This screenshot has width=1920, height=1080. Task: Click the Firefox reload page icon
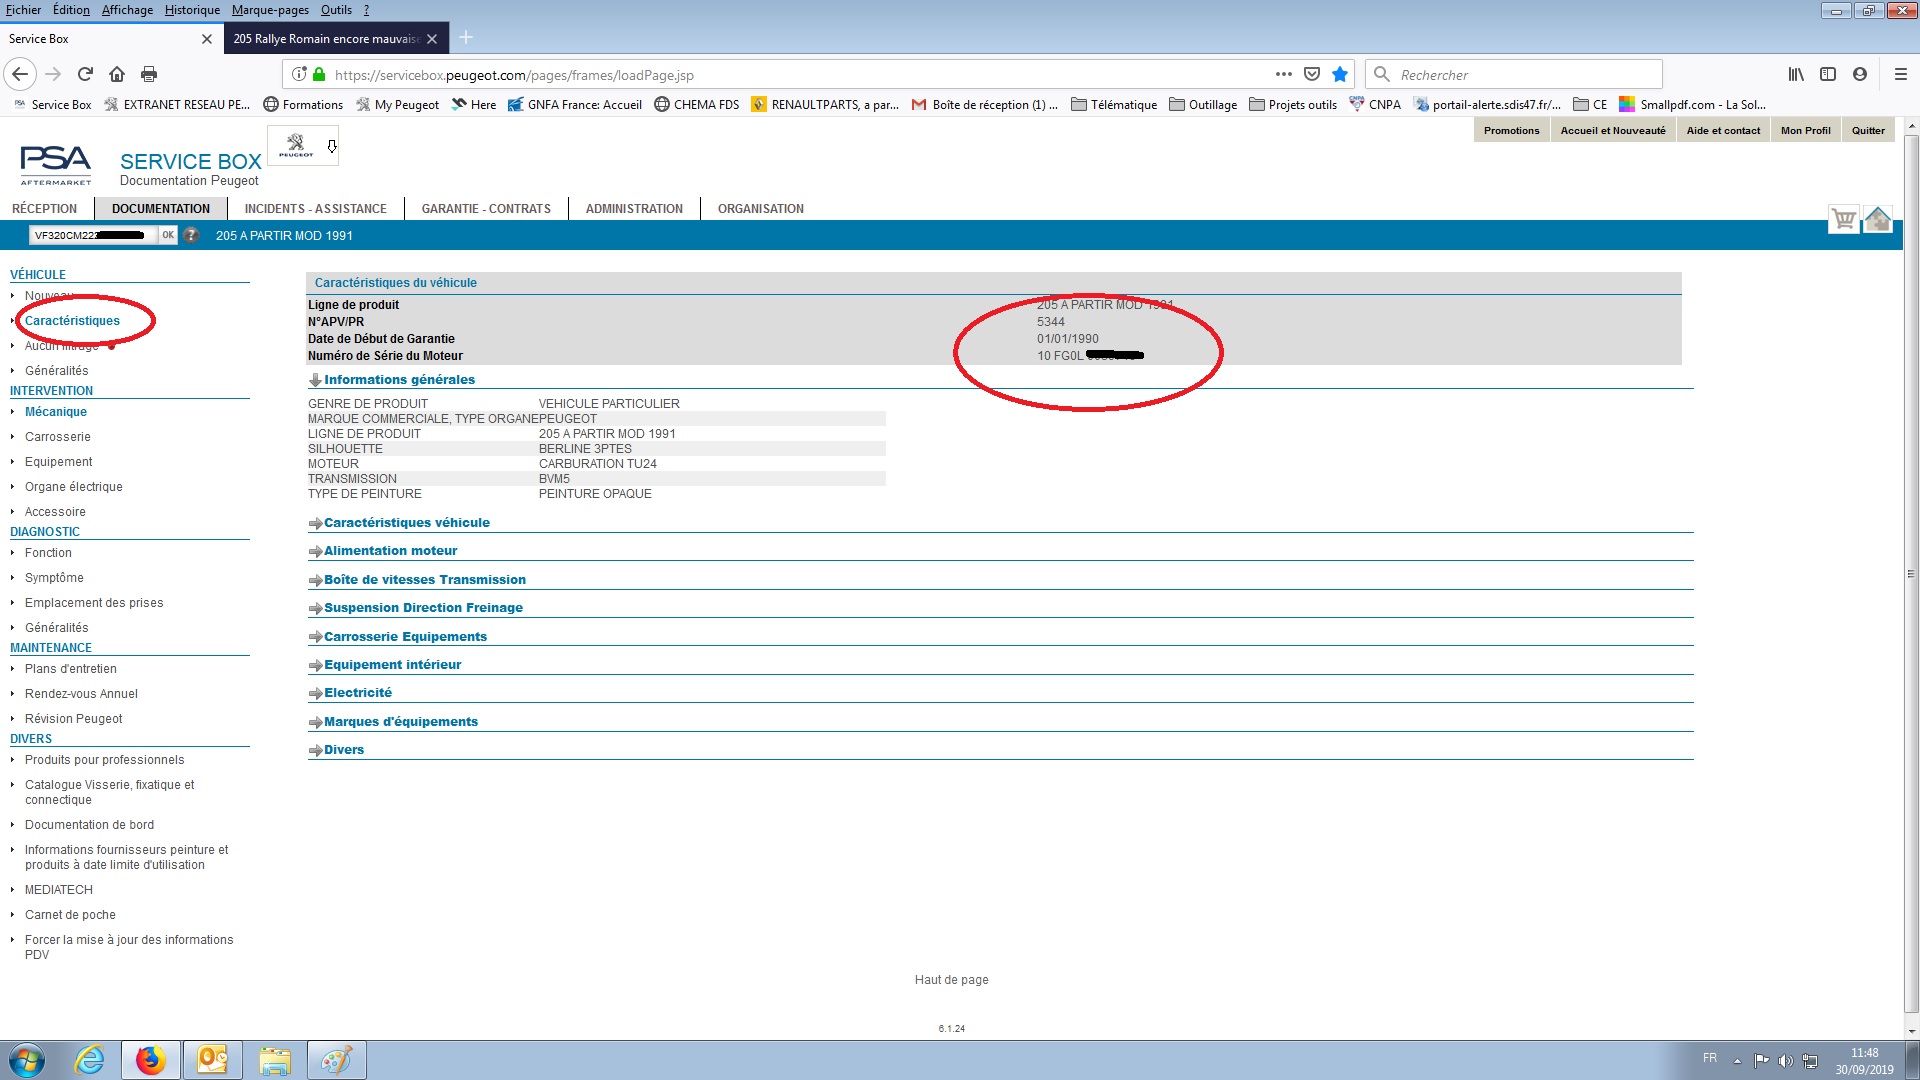coord(85,74)
